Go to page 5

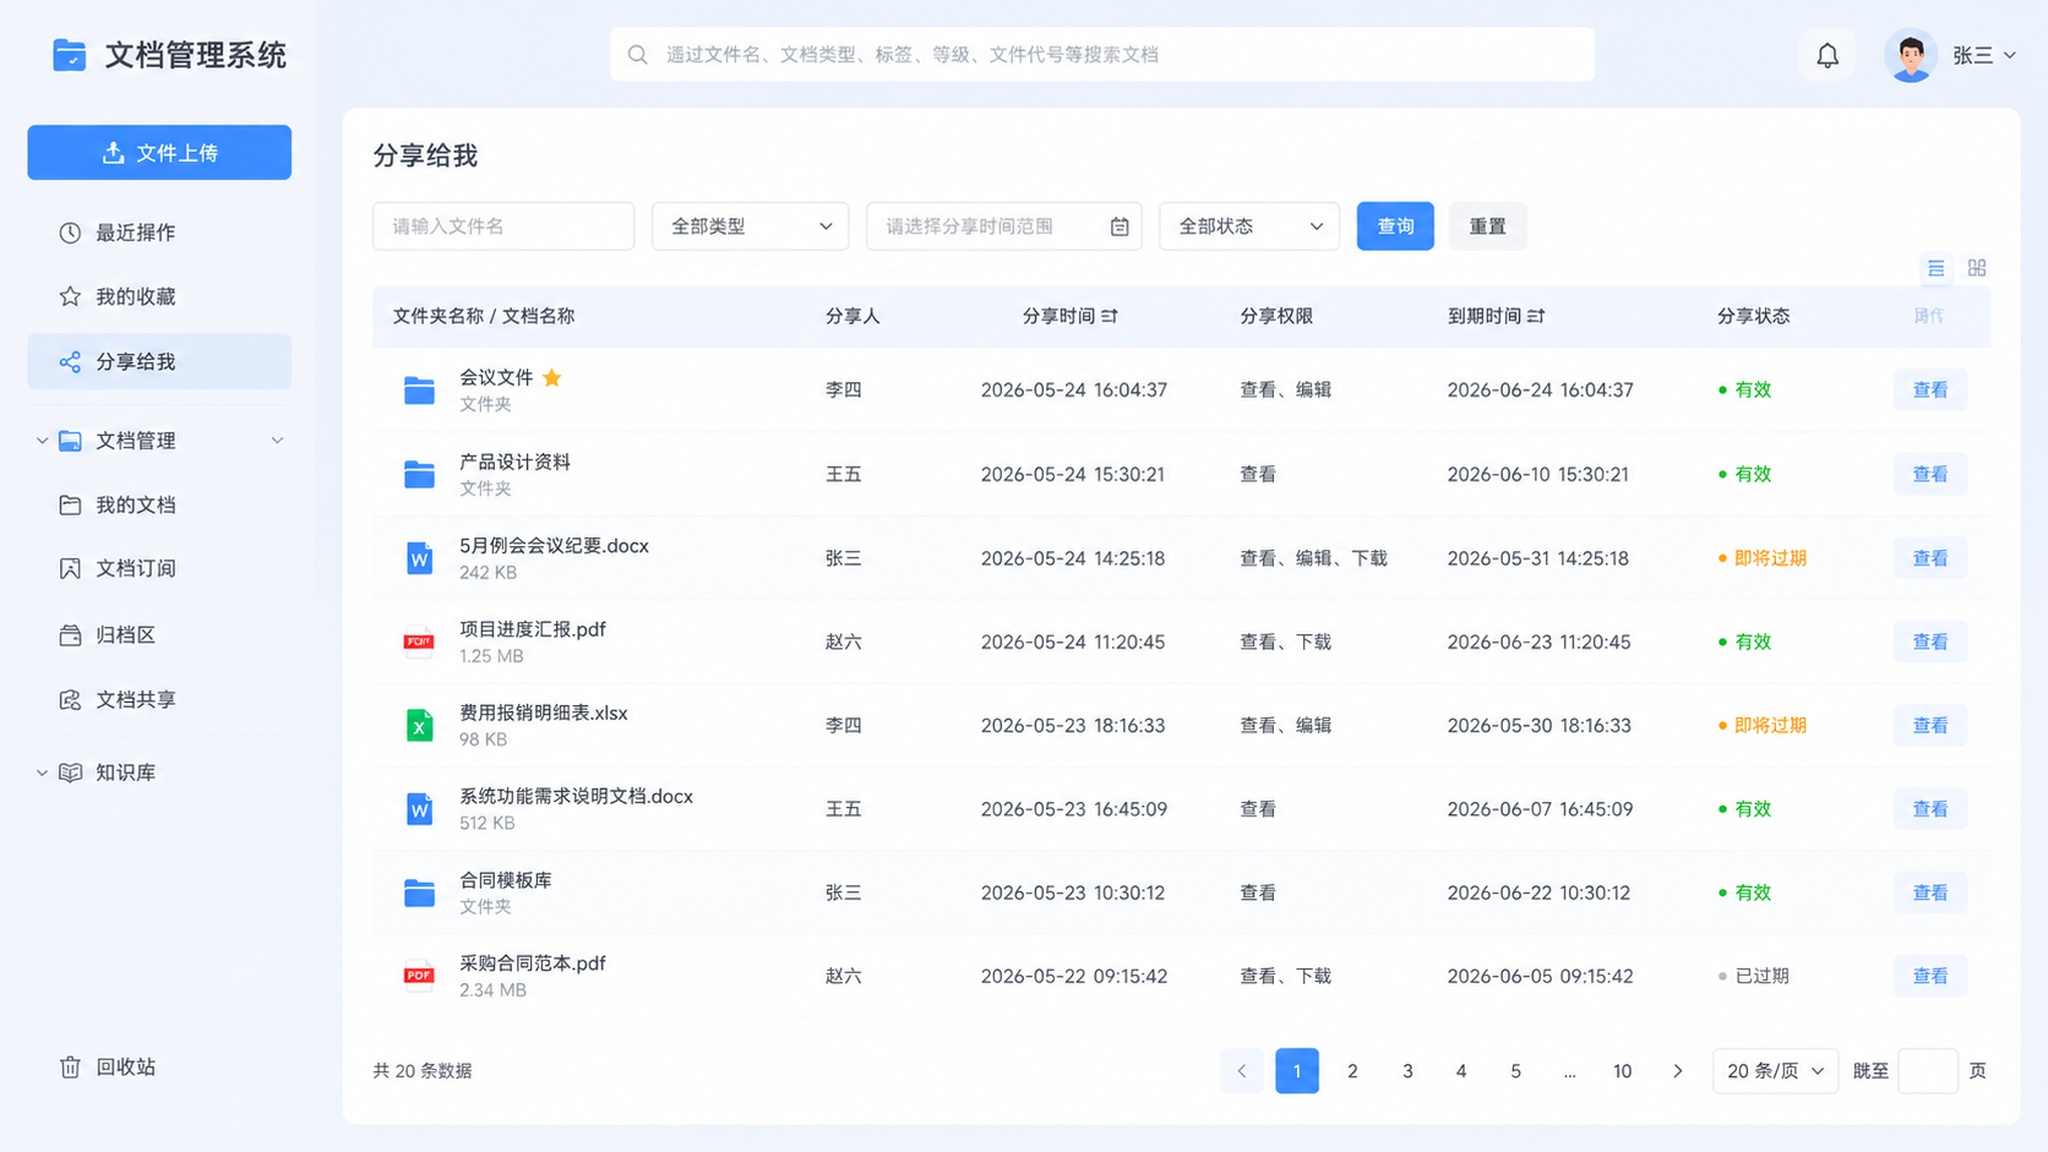[1516, 1071]
